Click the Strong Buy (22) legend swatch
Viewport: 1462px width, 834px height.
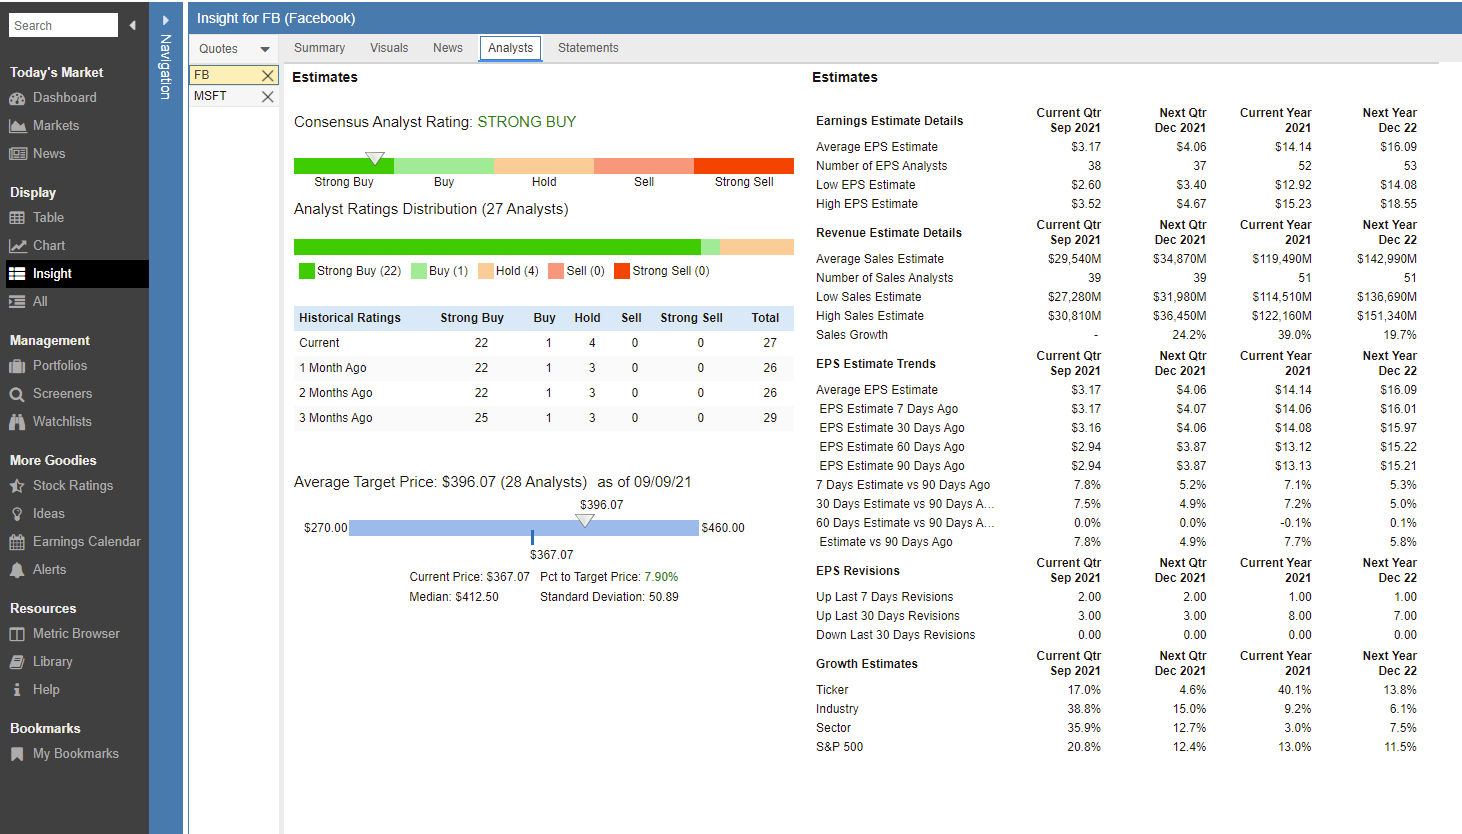(x=307, y=271)
